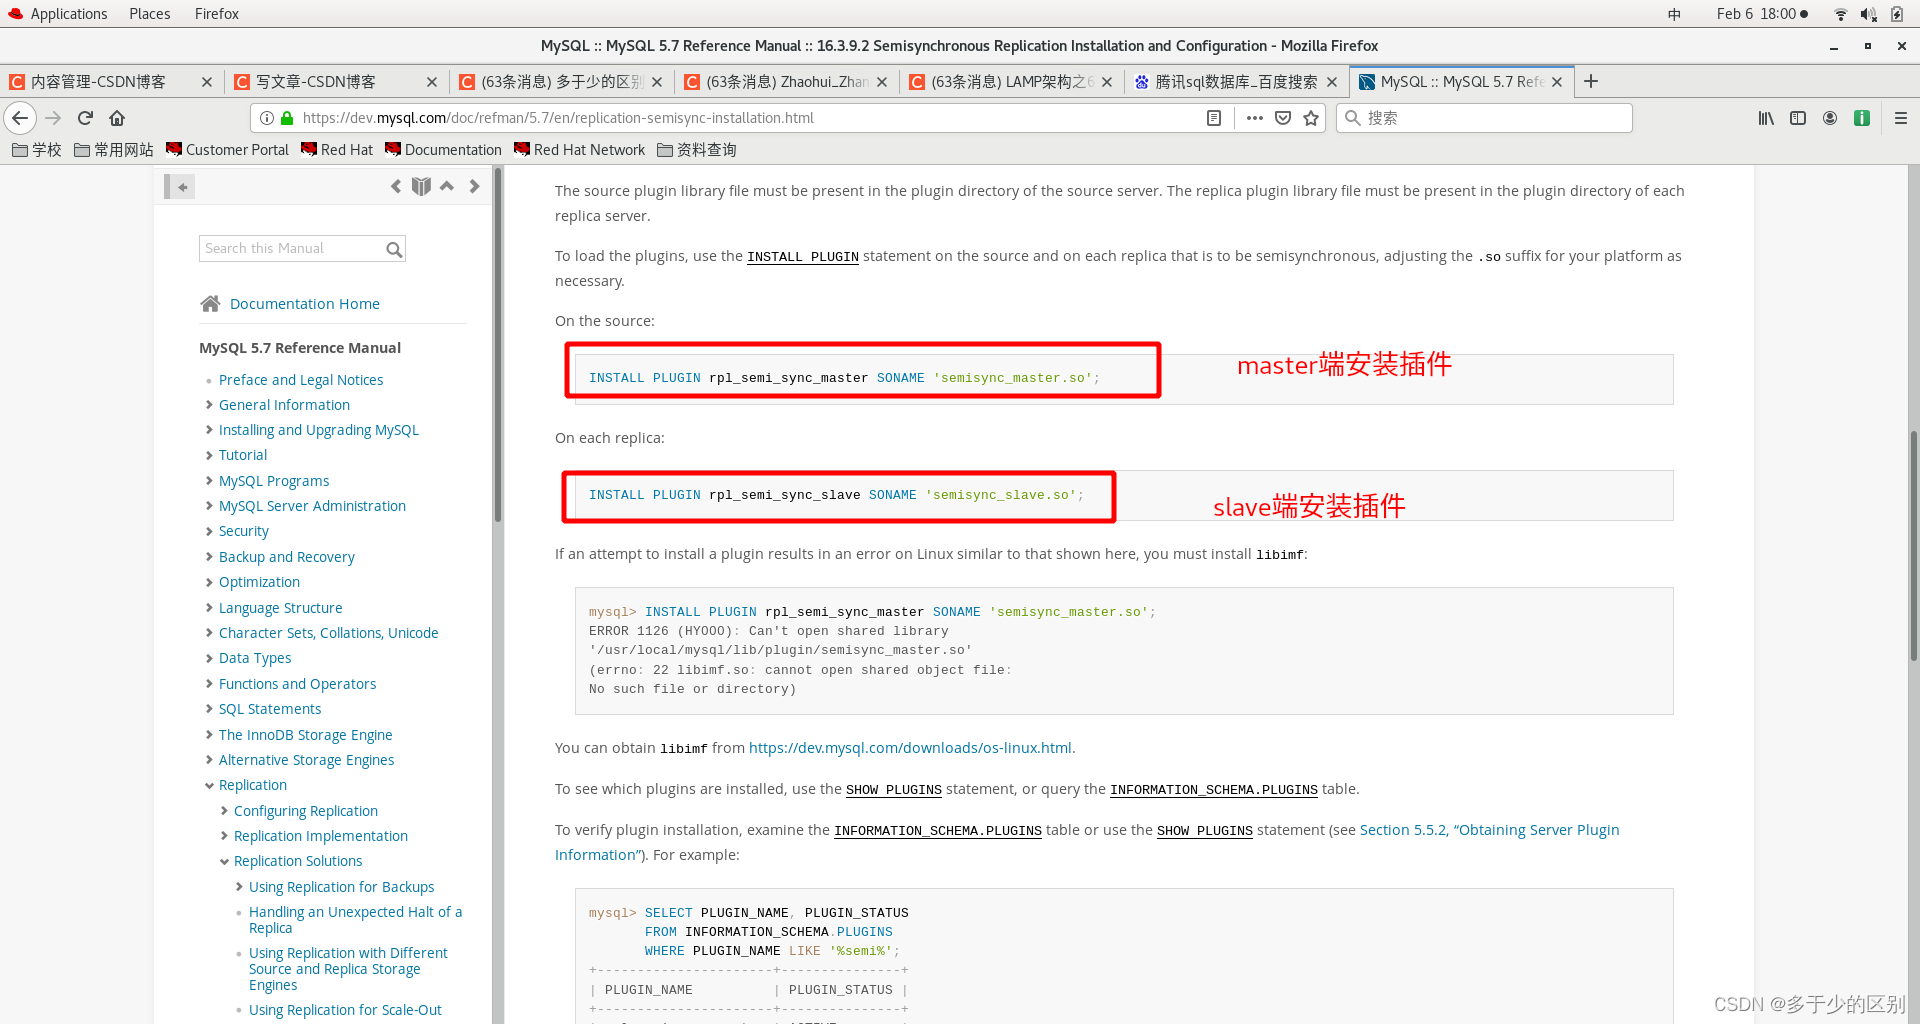Open the Firefox hamburger menu

1901,118
